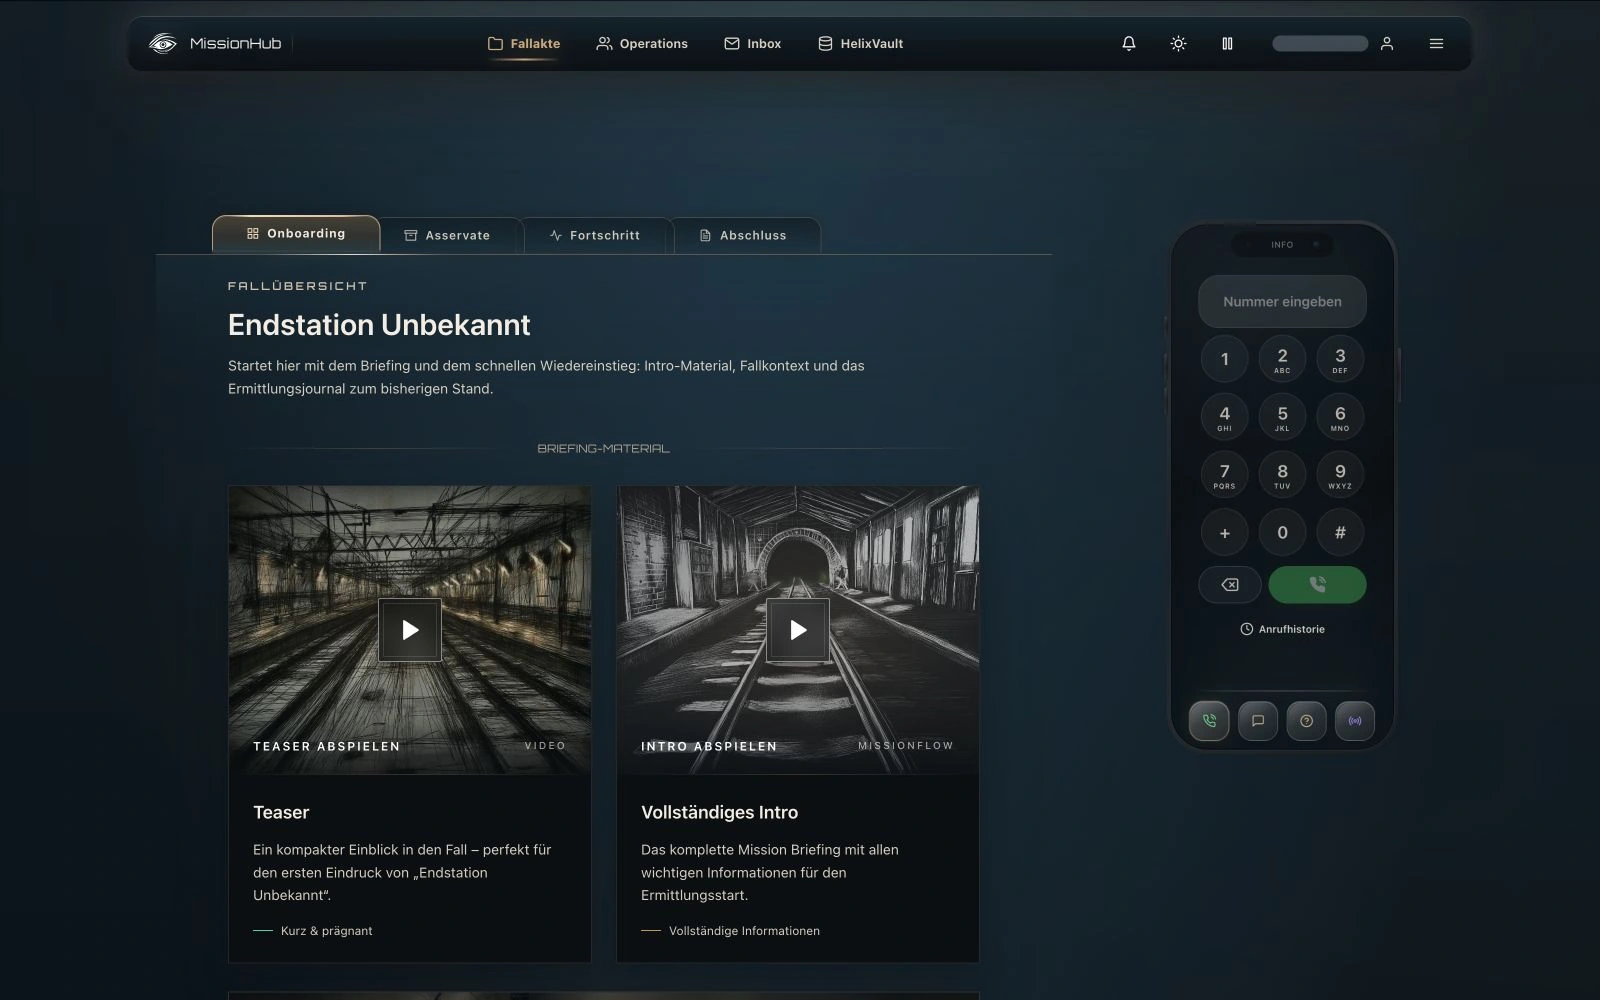1600x1000 pixels.
Task: Dial digit 8 TUV on the keypad
Action: [x=1282, y=474]
